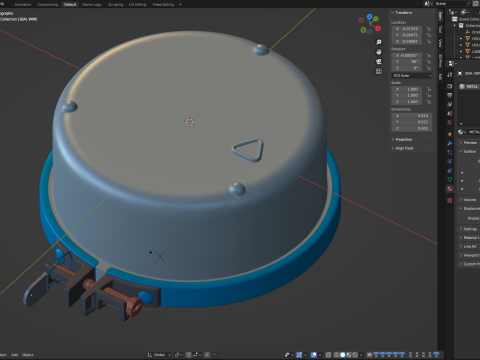Viewport: 480px width, 360px height.
Task: Open the Object Constraints properties tab icon
Action: click(x=450, y=170)
